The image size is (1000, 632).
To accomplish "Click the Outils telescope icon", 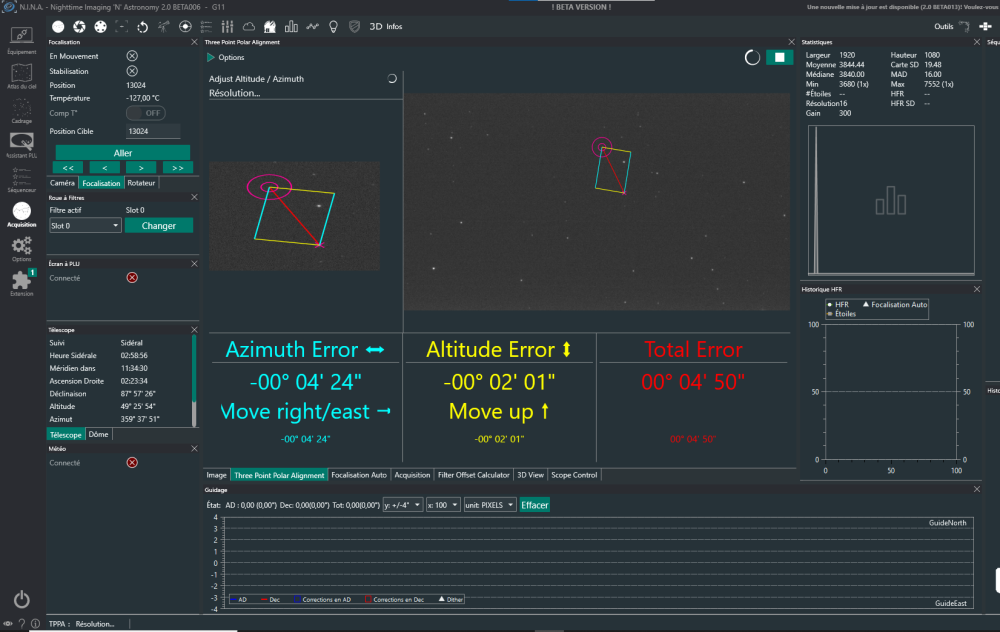I will tap(964, 27).
